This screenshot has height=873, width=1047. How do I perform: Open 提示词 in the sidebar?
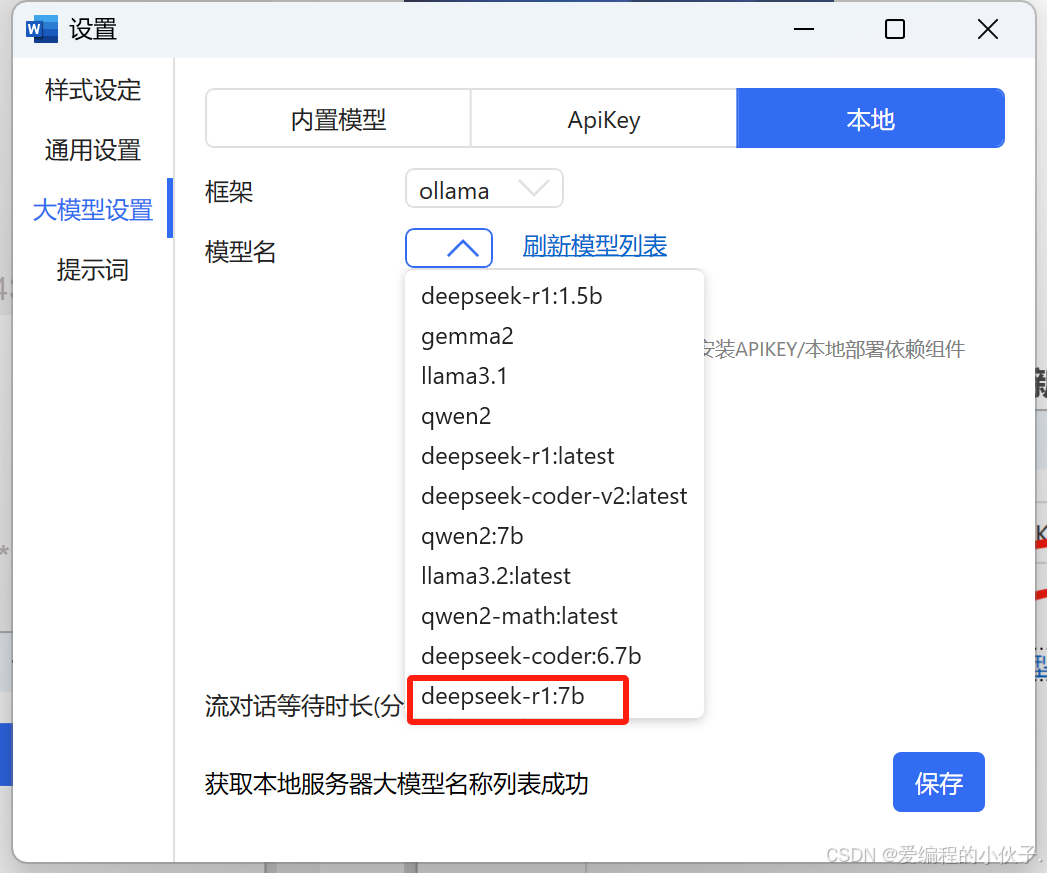click(91, 270)
